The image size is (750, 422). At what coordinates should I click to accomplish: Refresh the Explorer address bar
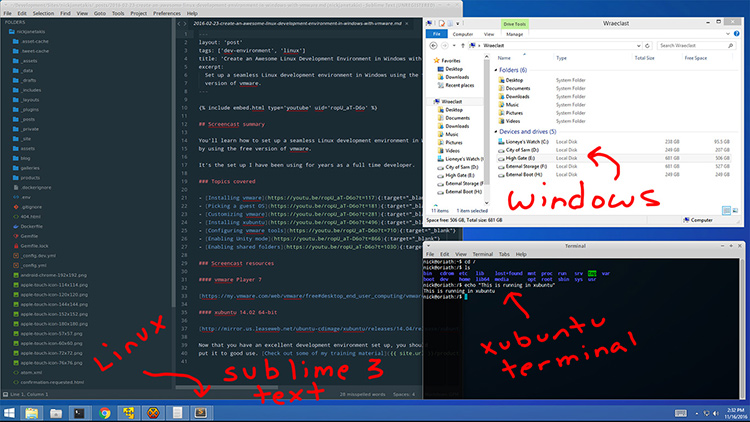pos(647,45)
